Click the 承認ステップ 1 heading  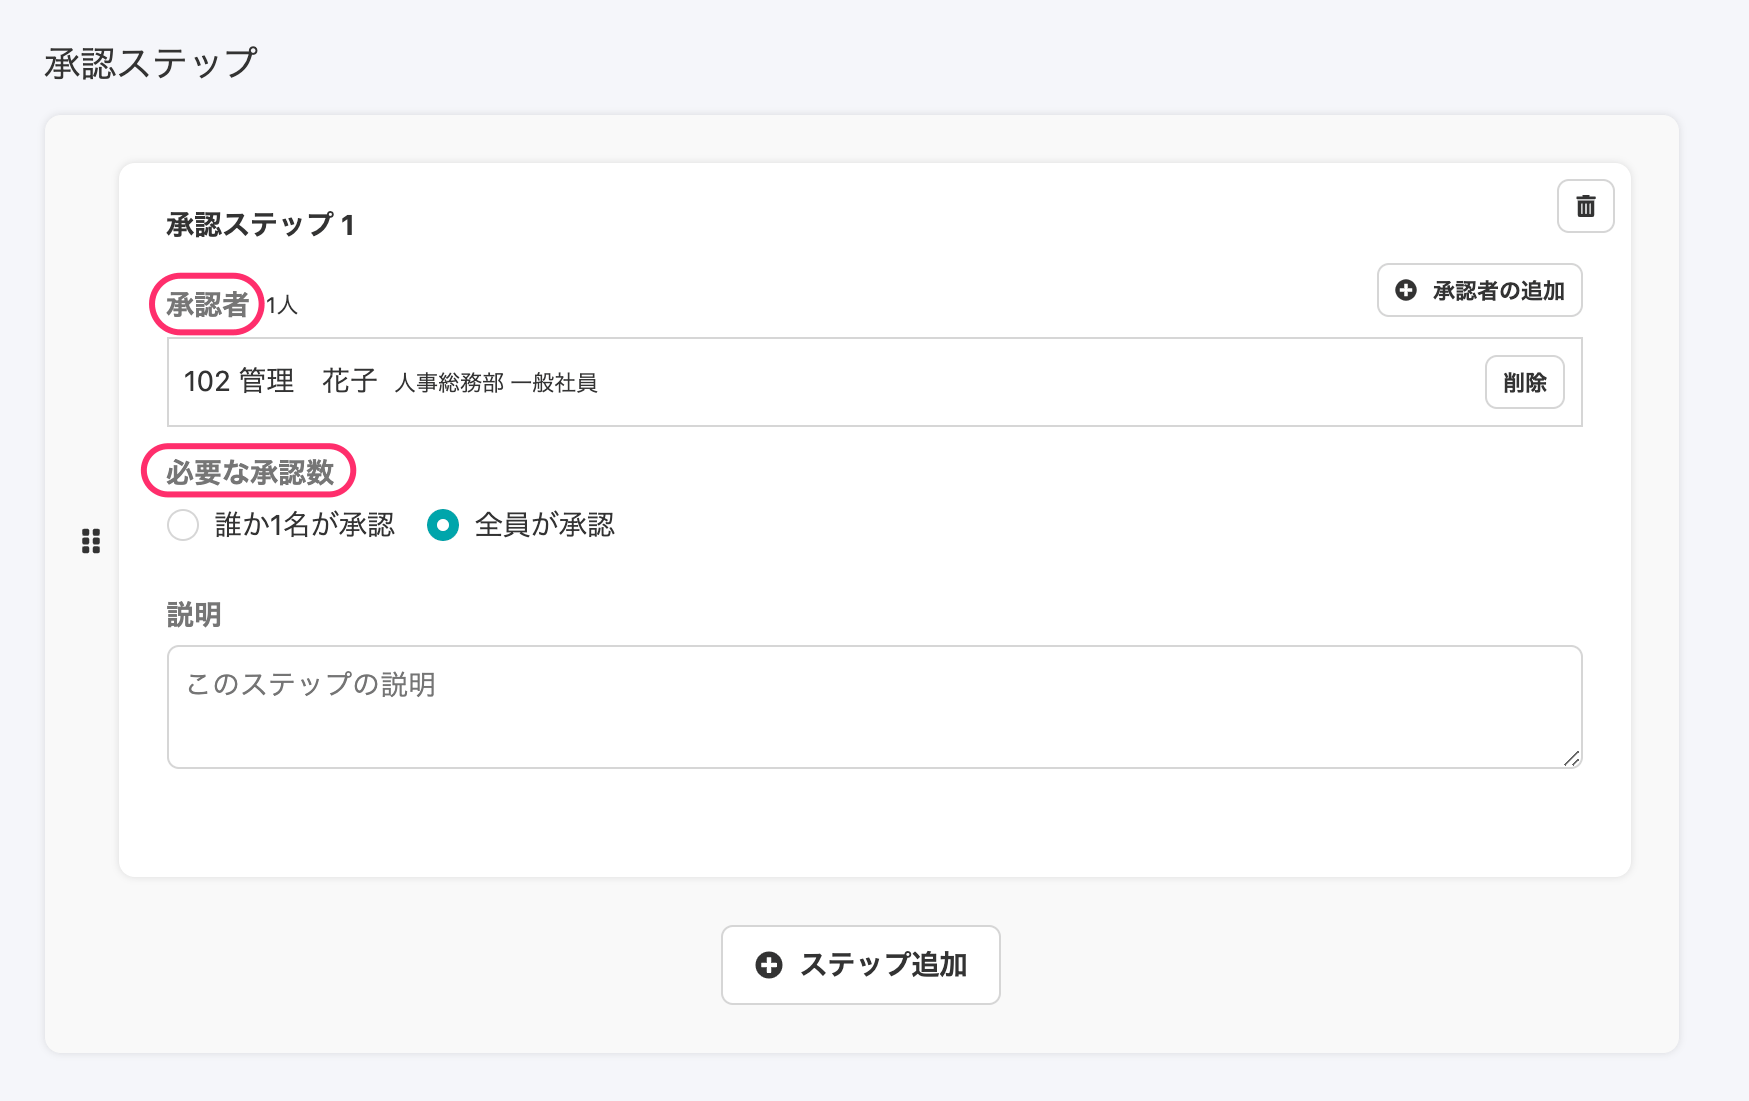(260, 225)
